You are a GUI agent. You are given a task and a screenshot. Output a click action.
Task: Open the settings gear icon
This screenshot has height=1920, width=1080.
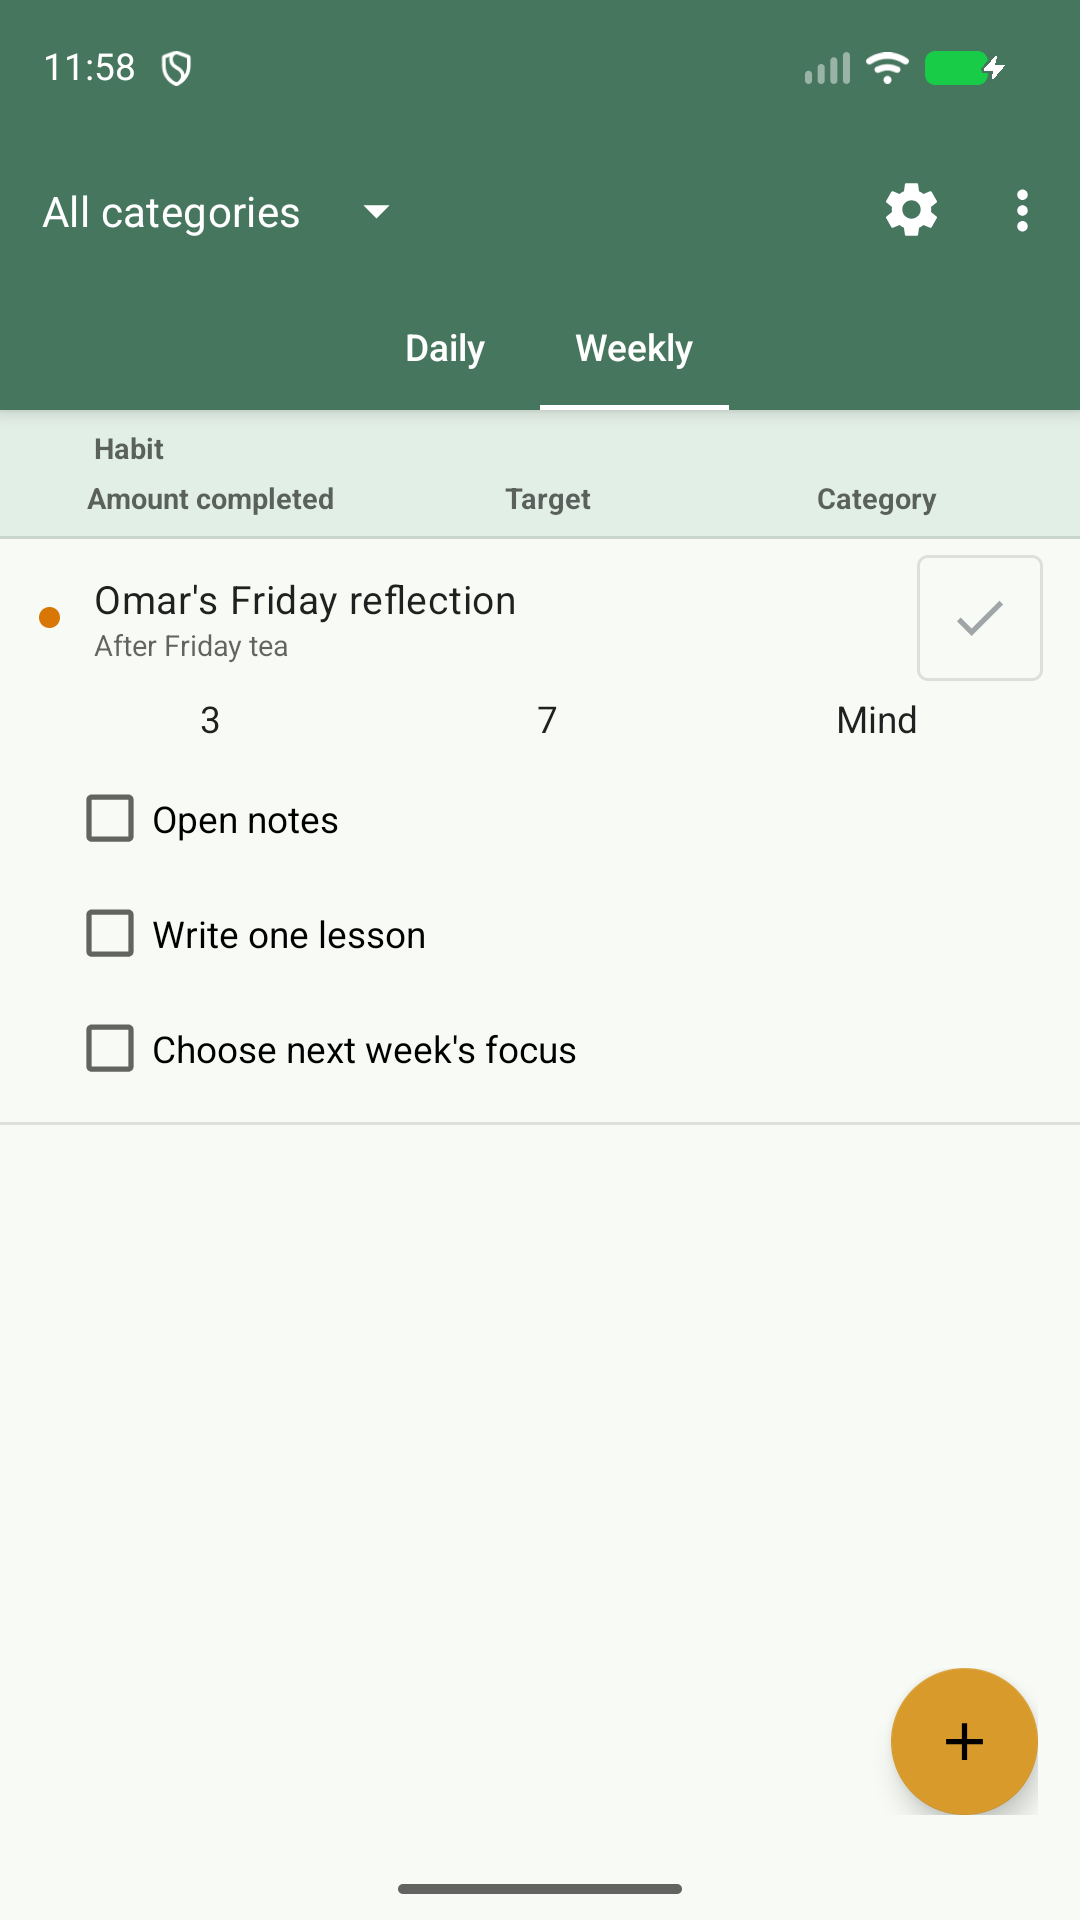pyautogui.click(x=911, y=211)
